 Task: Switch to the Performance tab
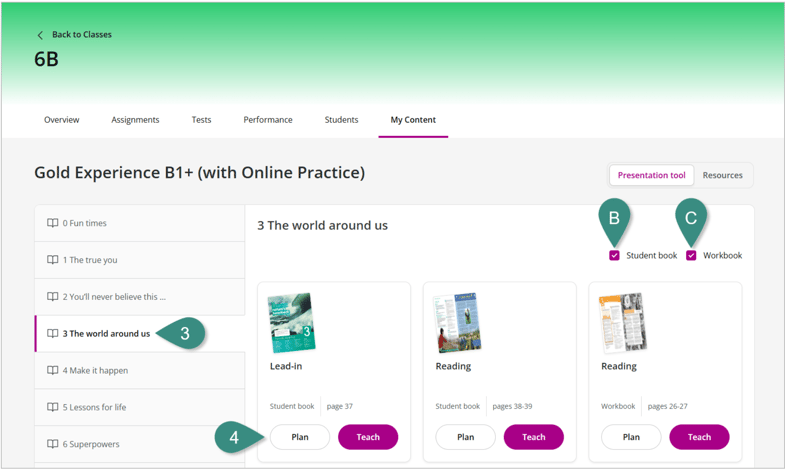coord(268,120)
